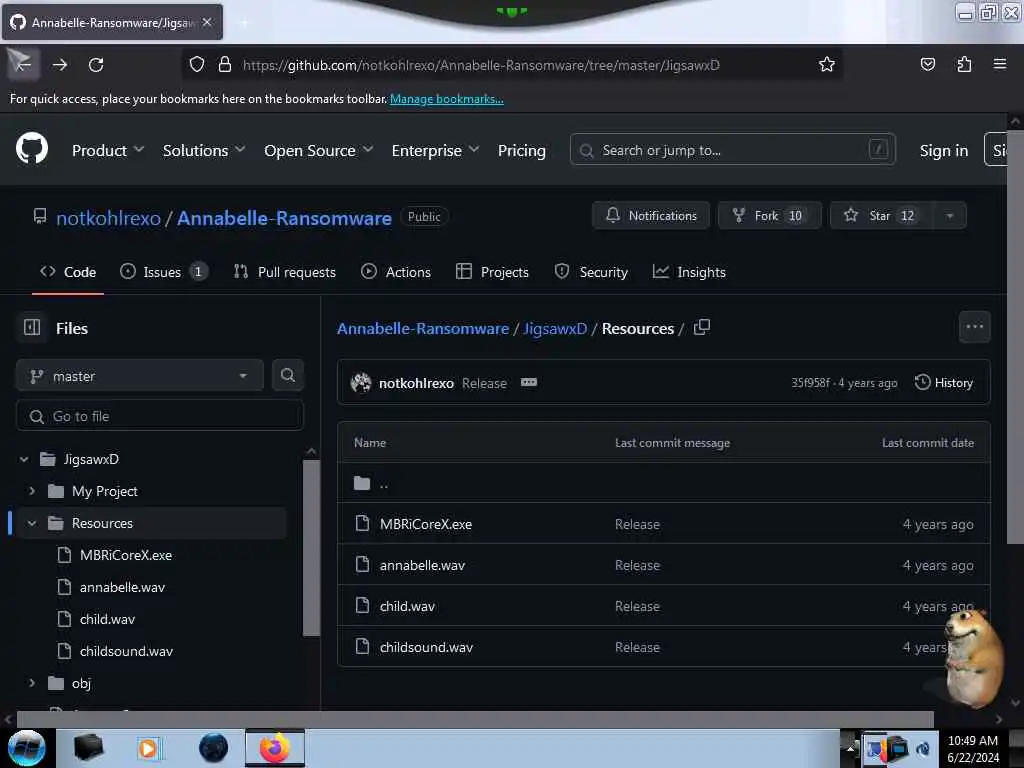Click Sign in
Screen dimensions: 1024x768
[x=944, y=150]
